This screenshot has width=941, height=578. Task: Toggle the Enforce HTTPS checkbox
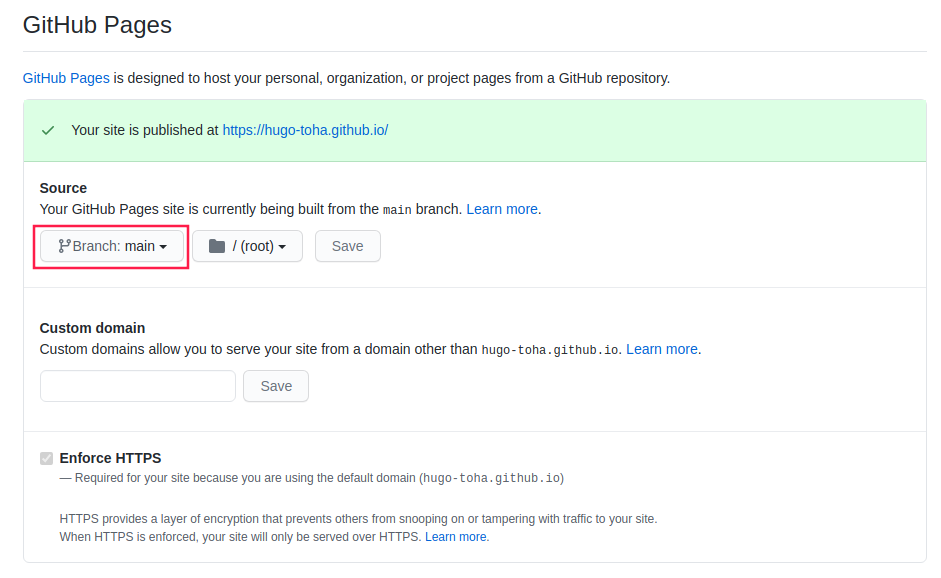click(x=46, y=459)
